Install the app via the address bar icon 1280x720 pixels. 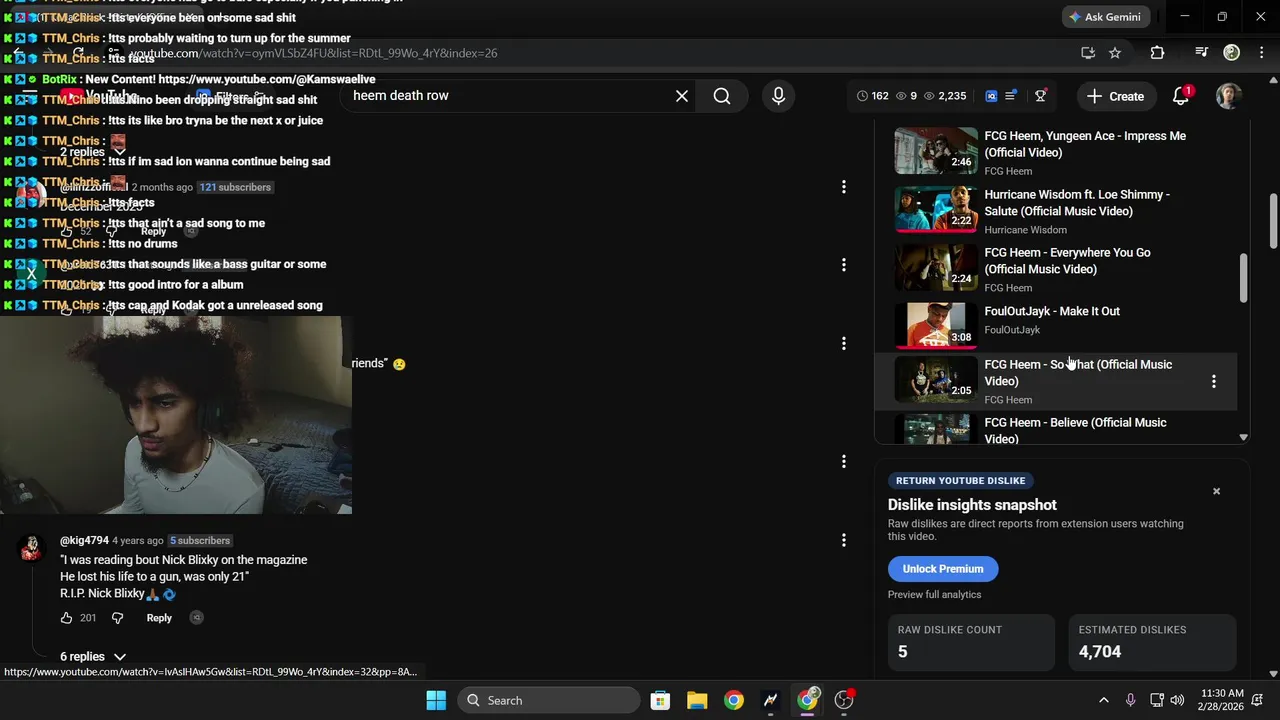point(1088,53)
